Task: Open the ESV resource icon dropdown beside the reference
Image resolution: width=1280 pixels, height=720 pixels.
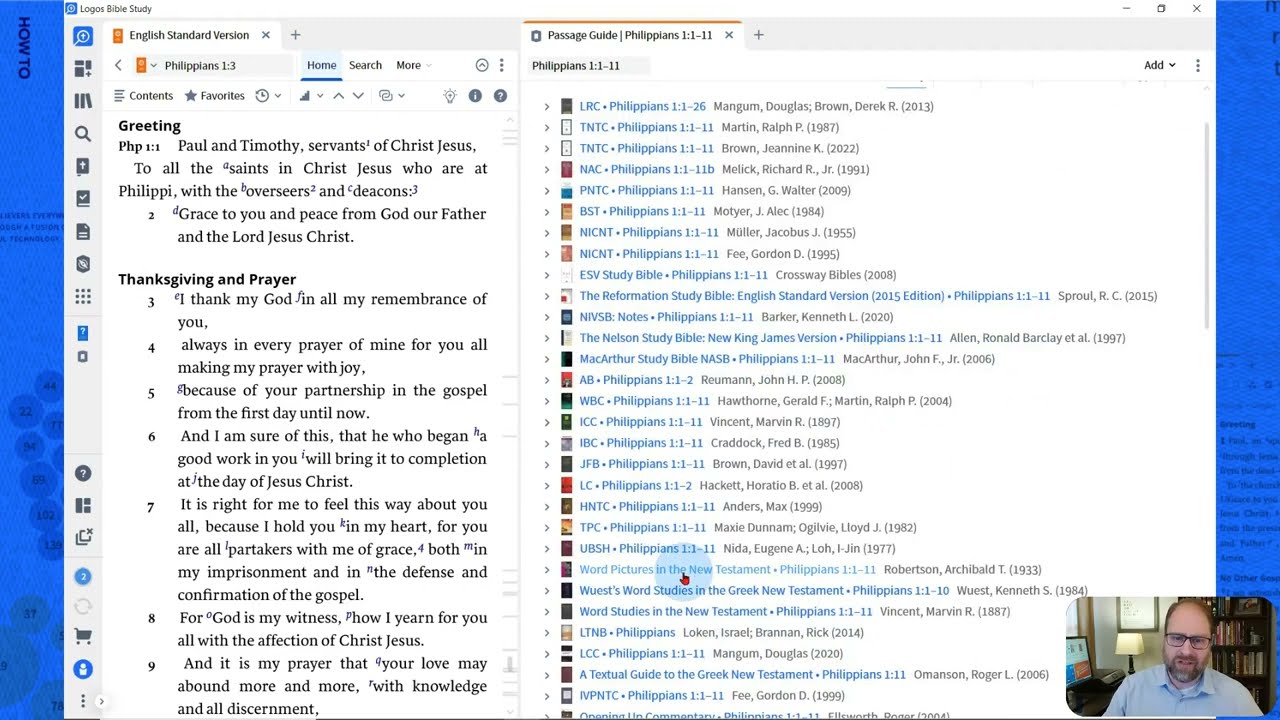Action: tap(147, 65)
